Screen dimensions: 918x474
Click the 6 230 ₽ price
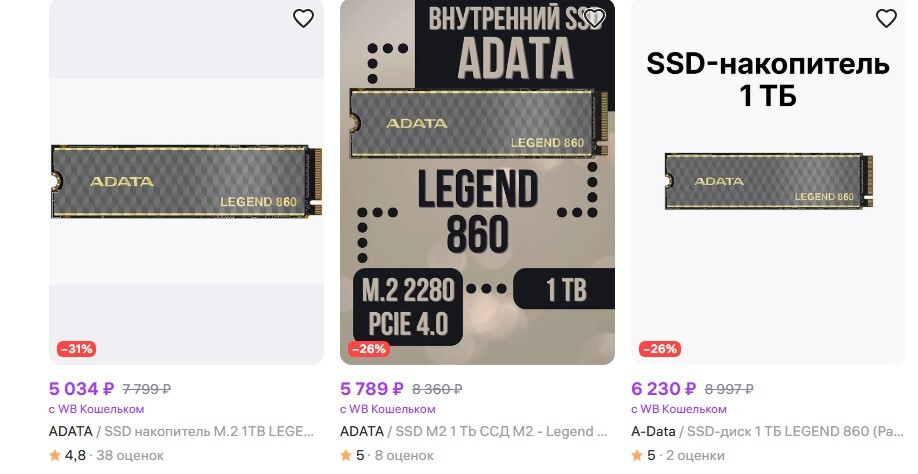tap(663, 389)
